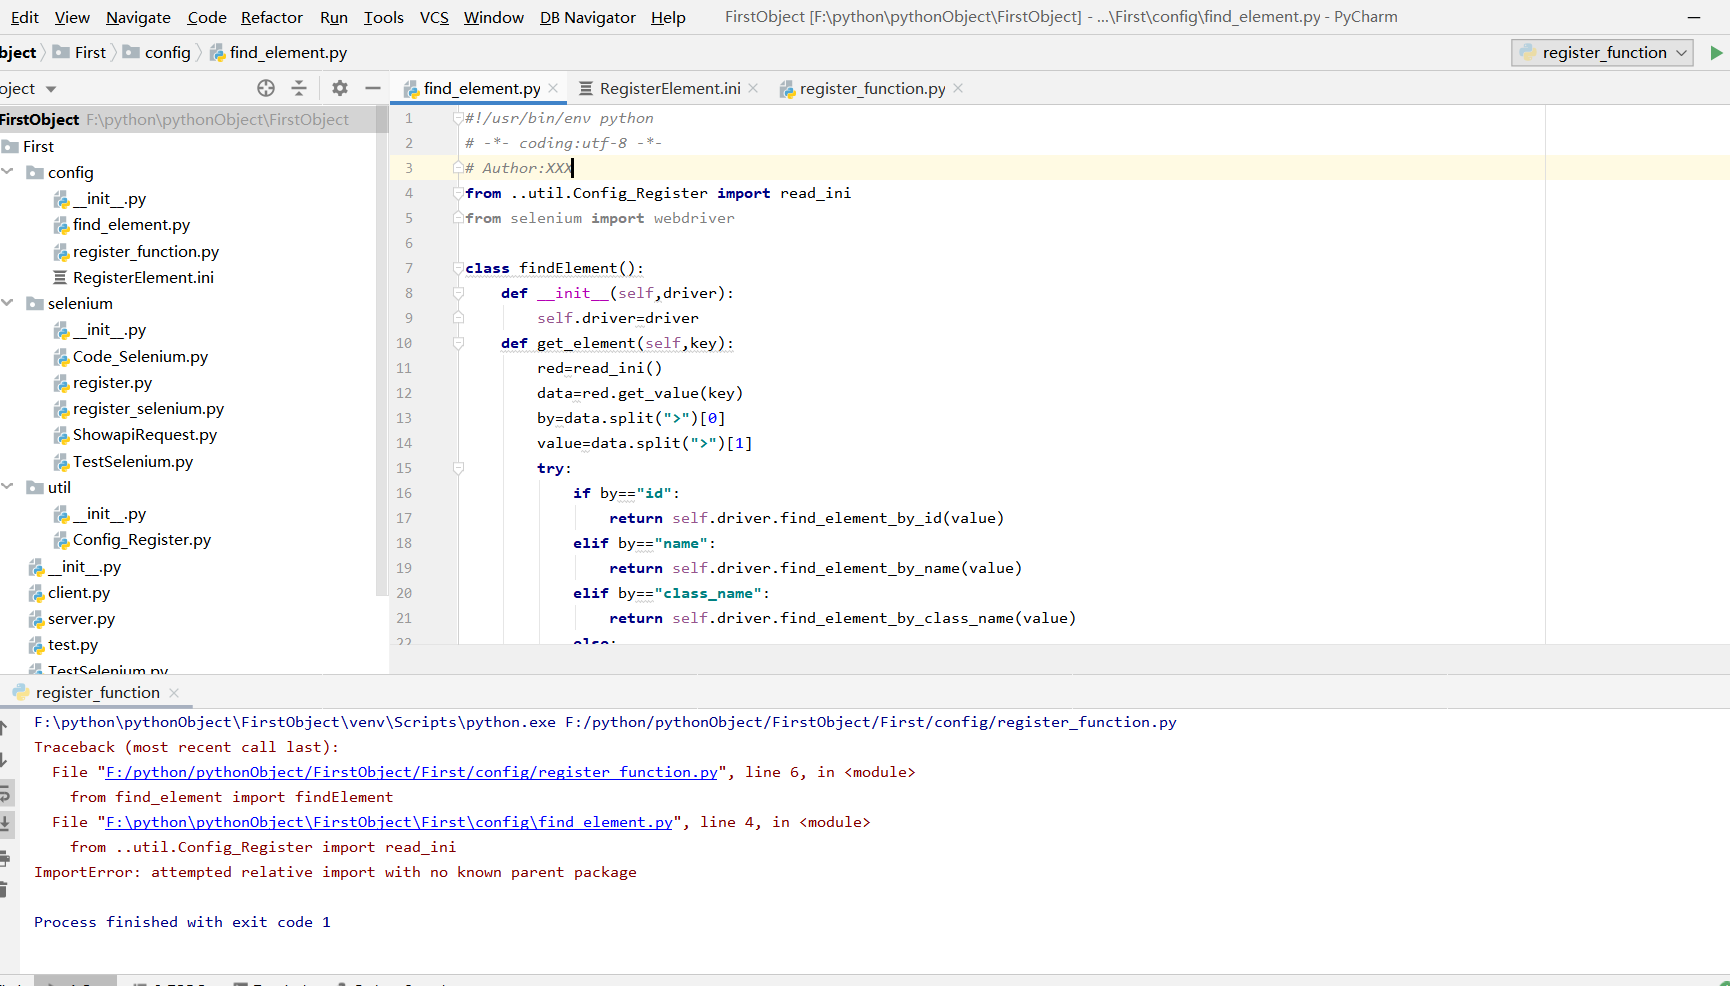Open project panel settings gear
The width and height of the screenshot is (1730, 986).
click(340, 88)
